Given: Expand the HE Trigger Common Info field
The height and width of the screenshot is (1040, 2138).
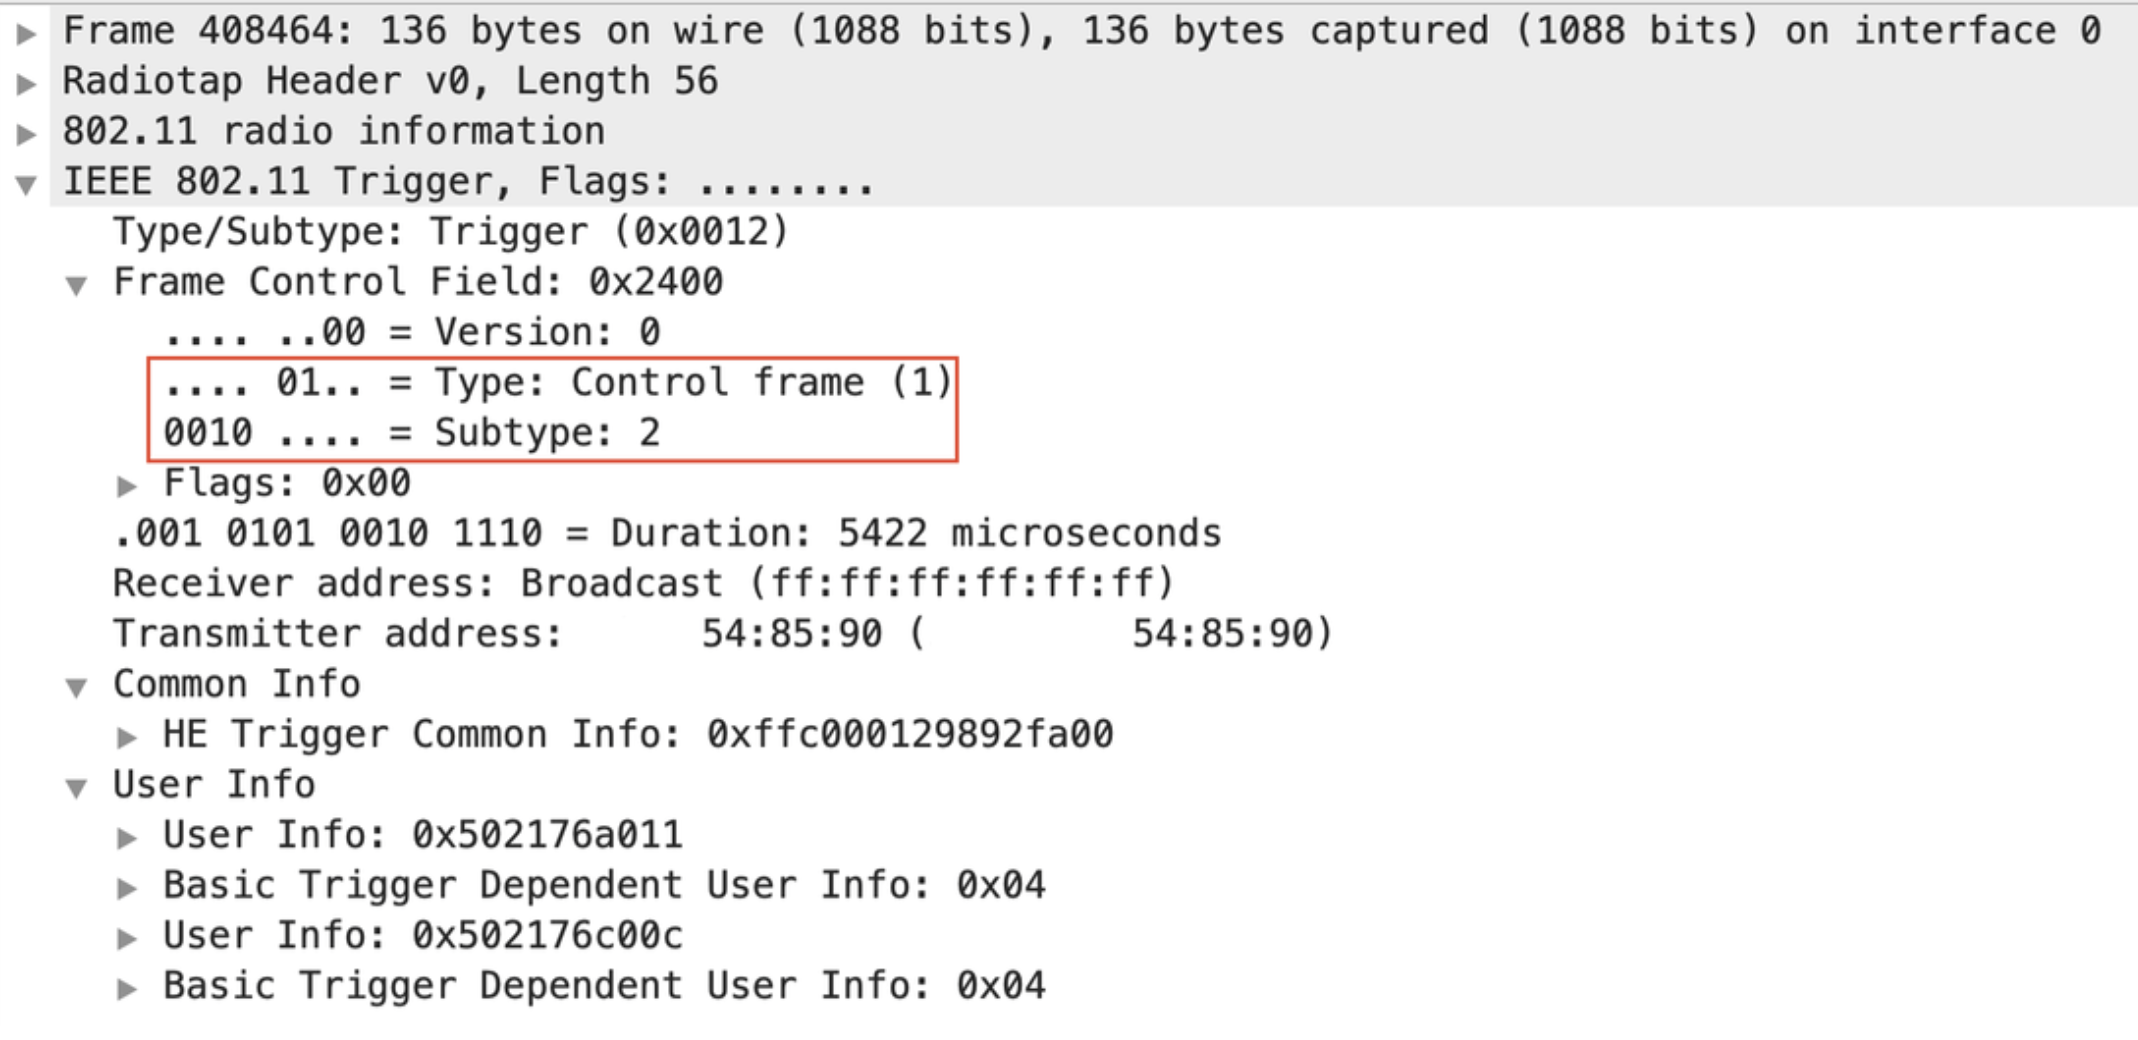Looking at the screenshot, I should click(x=127, y=734).
